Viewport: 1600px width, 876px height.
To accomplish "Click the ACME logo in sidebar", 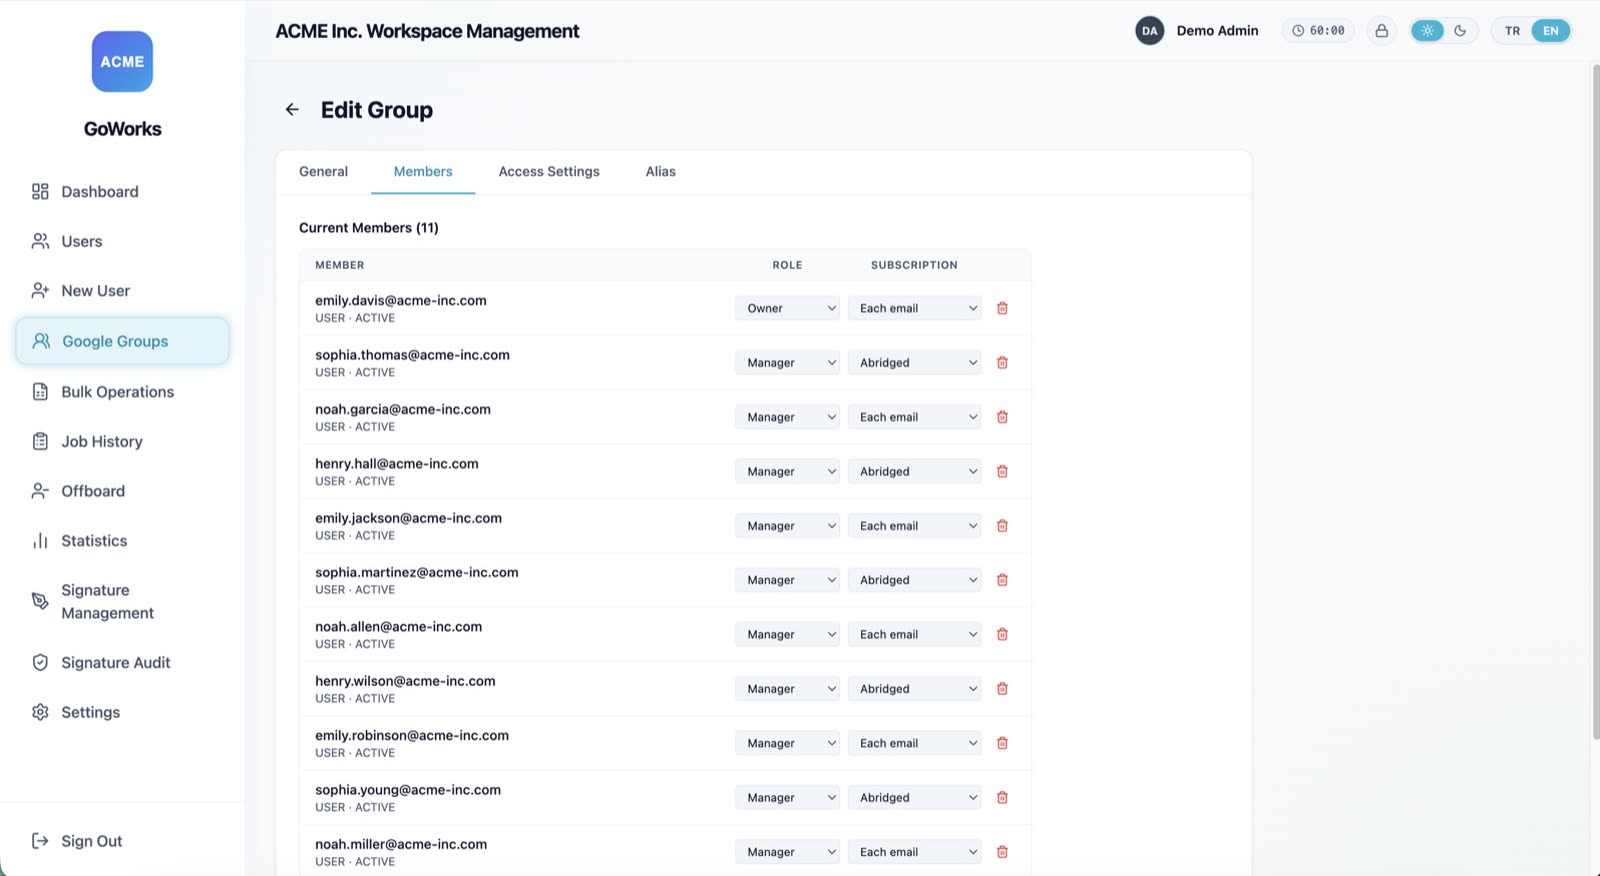I will (x=122, y=61).
